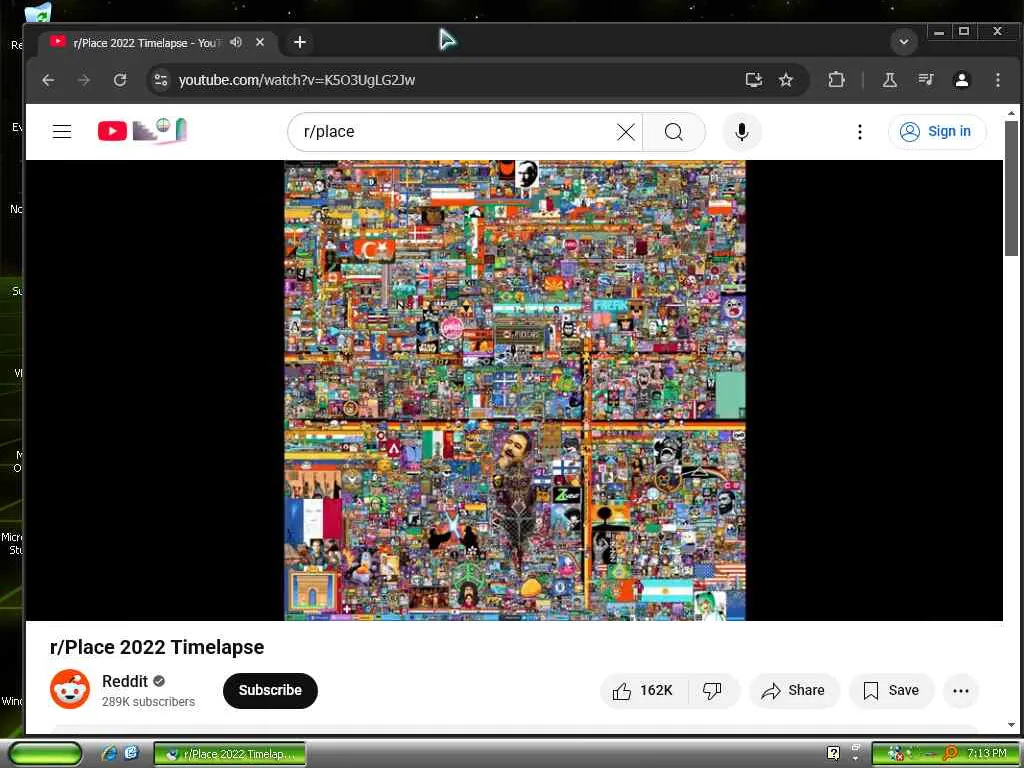Open help icon in taskbar tray
Viewport: 1024px width, 768px height.
833,754
